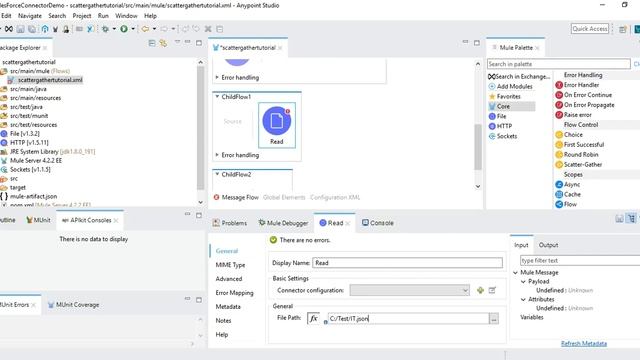Click the green add connector configuration icon
This screenshot has width=640, height=360.
pyautogui.click(x=480, y=290)
